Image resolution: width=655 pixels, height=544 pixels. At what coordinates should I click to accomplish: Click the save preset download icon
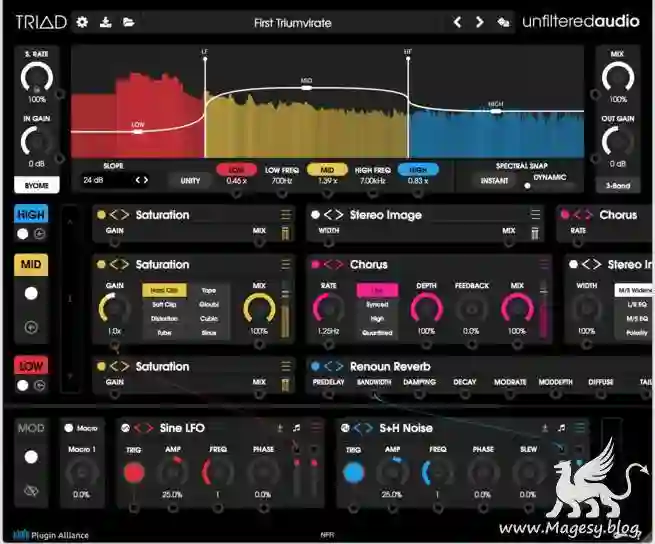pyautogui.click(x=106, y=22)
